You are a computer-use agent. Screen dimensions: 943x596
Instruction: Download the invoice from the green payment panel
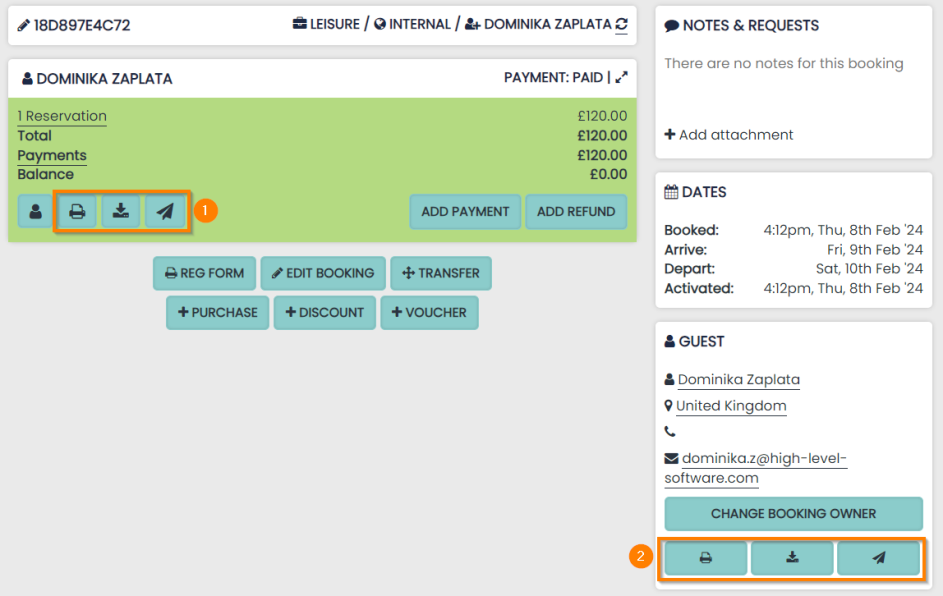pyautogui.click(x=121, y=212)
